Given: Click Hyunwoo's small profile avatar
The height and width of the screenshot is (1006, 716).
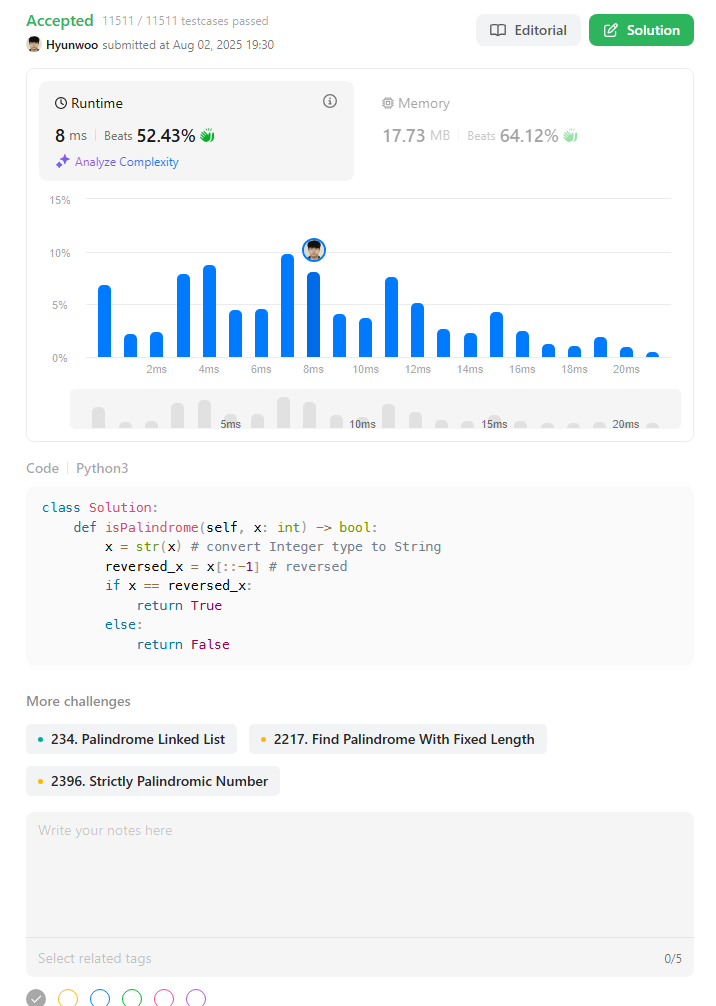Looking at the screenshot, I should [34, 45].
